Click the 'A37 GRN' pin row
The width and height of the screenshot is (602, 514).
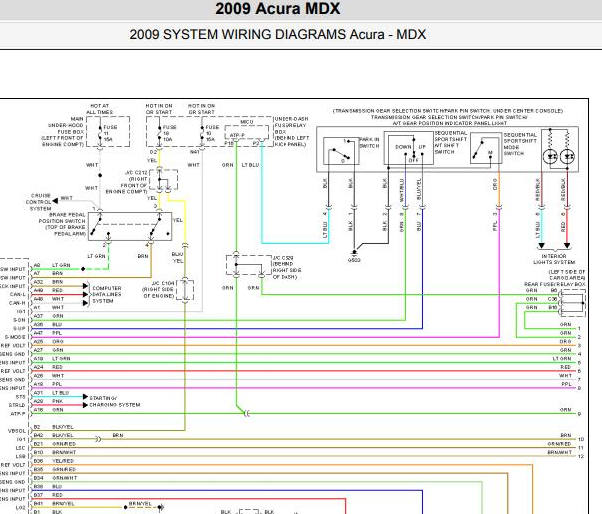tap(48, 316)
